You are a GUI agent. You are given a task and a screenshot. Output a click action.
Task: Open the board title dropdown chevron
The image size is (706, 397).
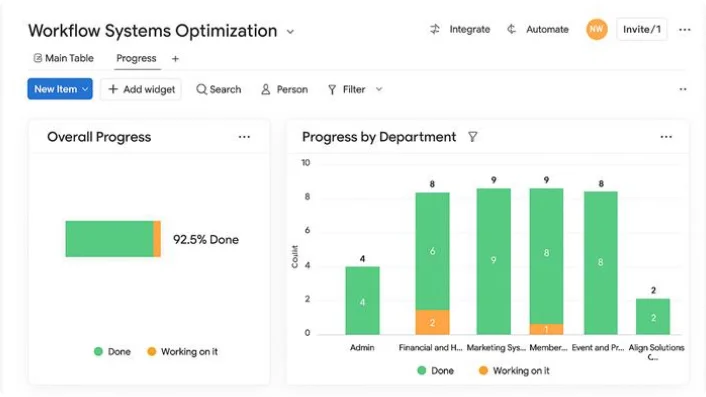290,32
